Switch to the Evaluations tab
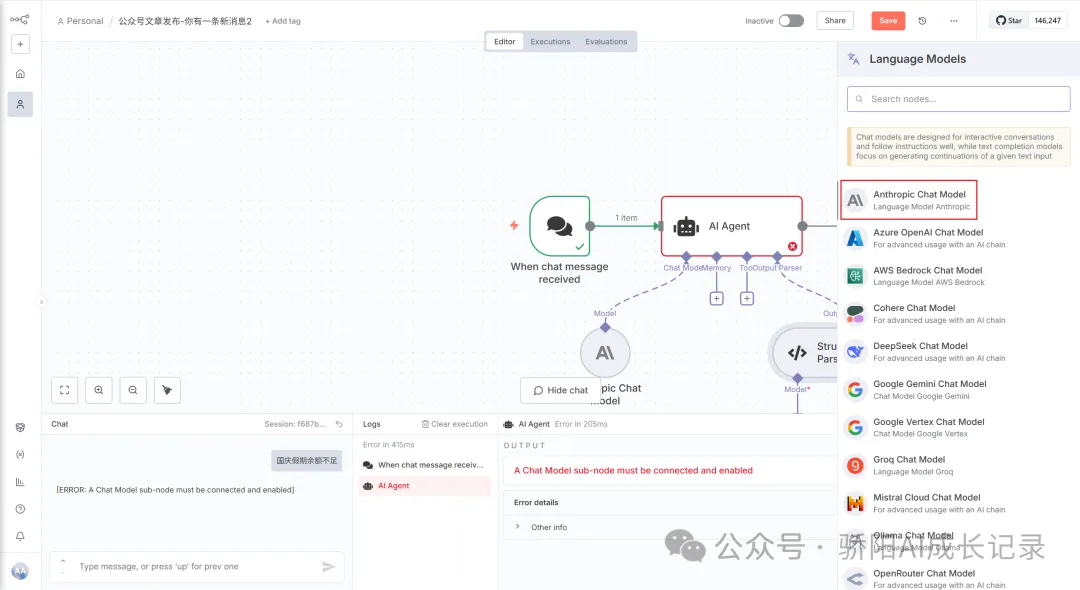The image size is (1080, 590). coord(606,41)
